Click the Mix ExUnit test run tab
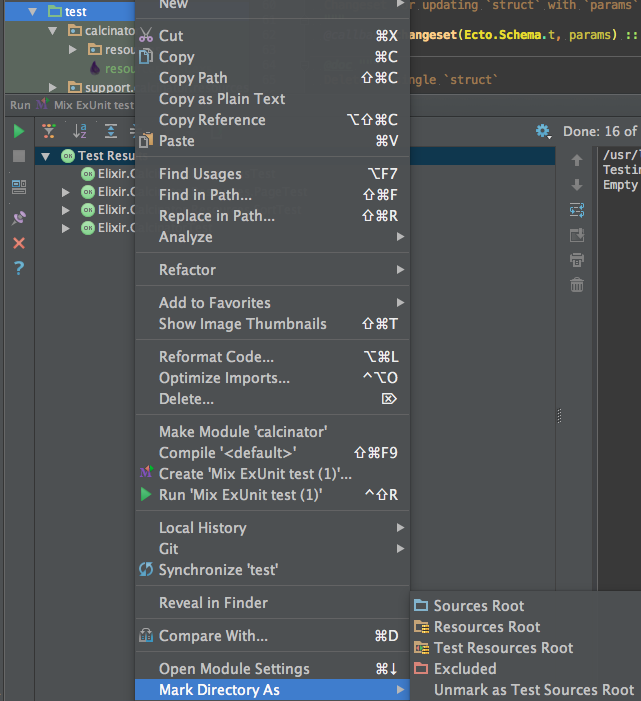The image size is (641, 701). tap(85, 105)
